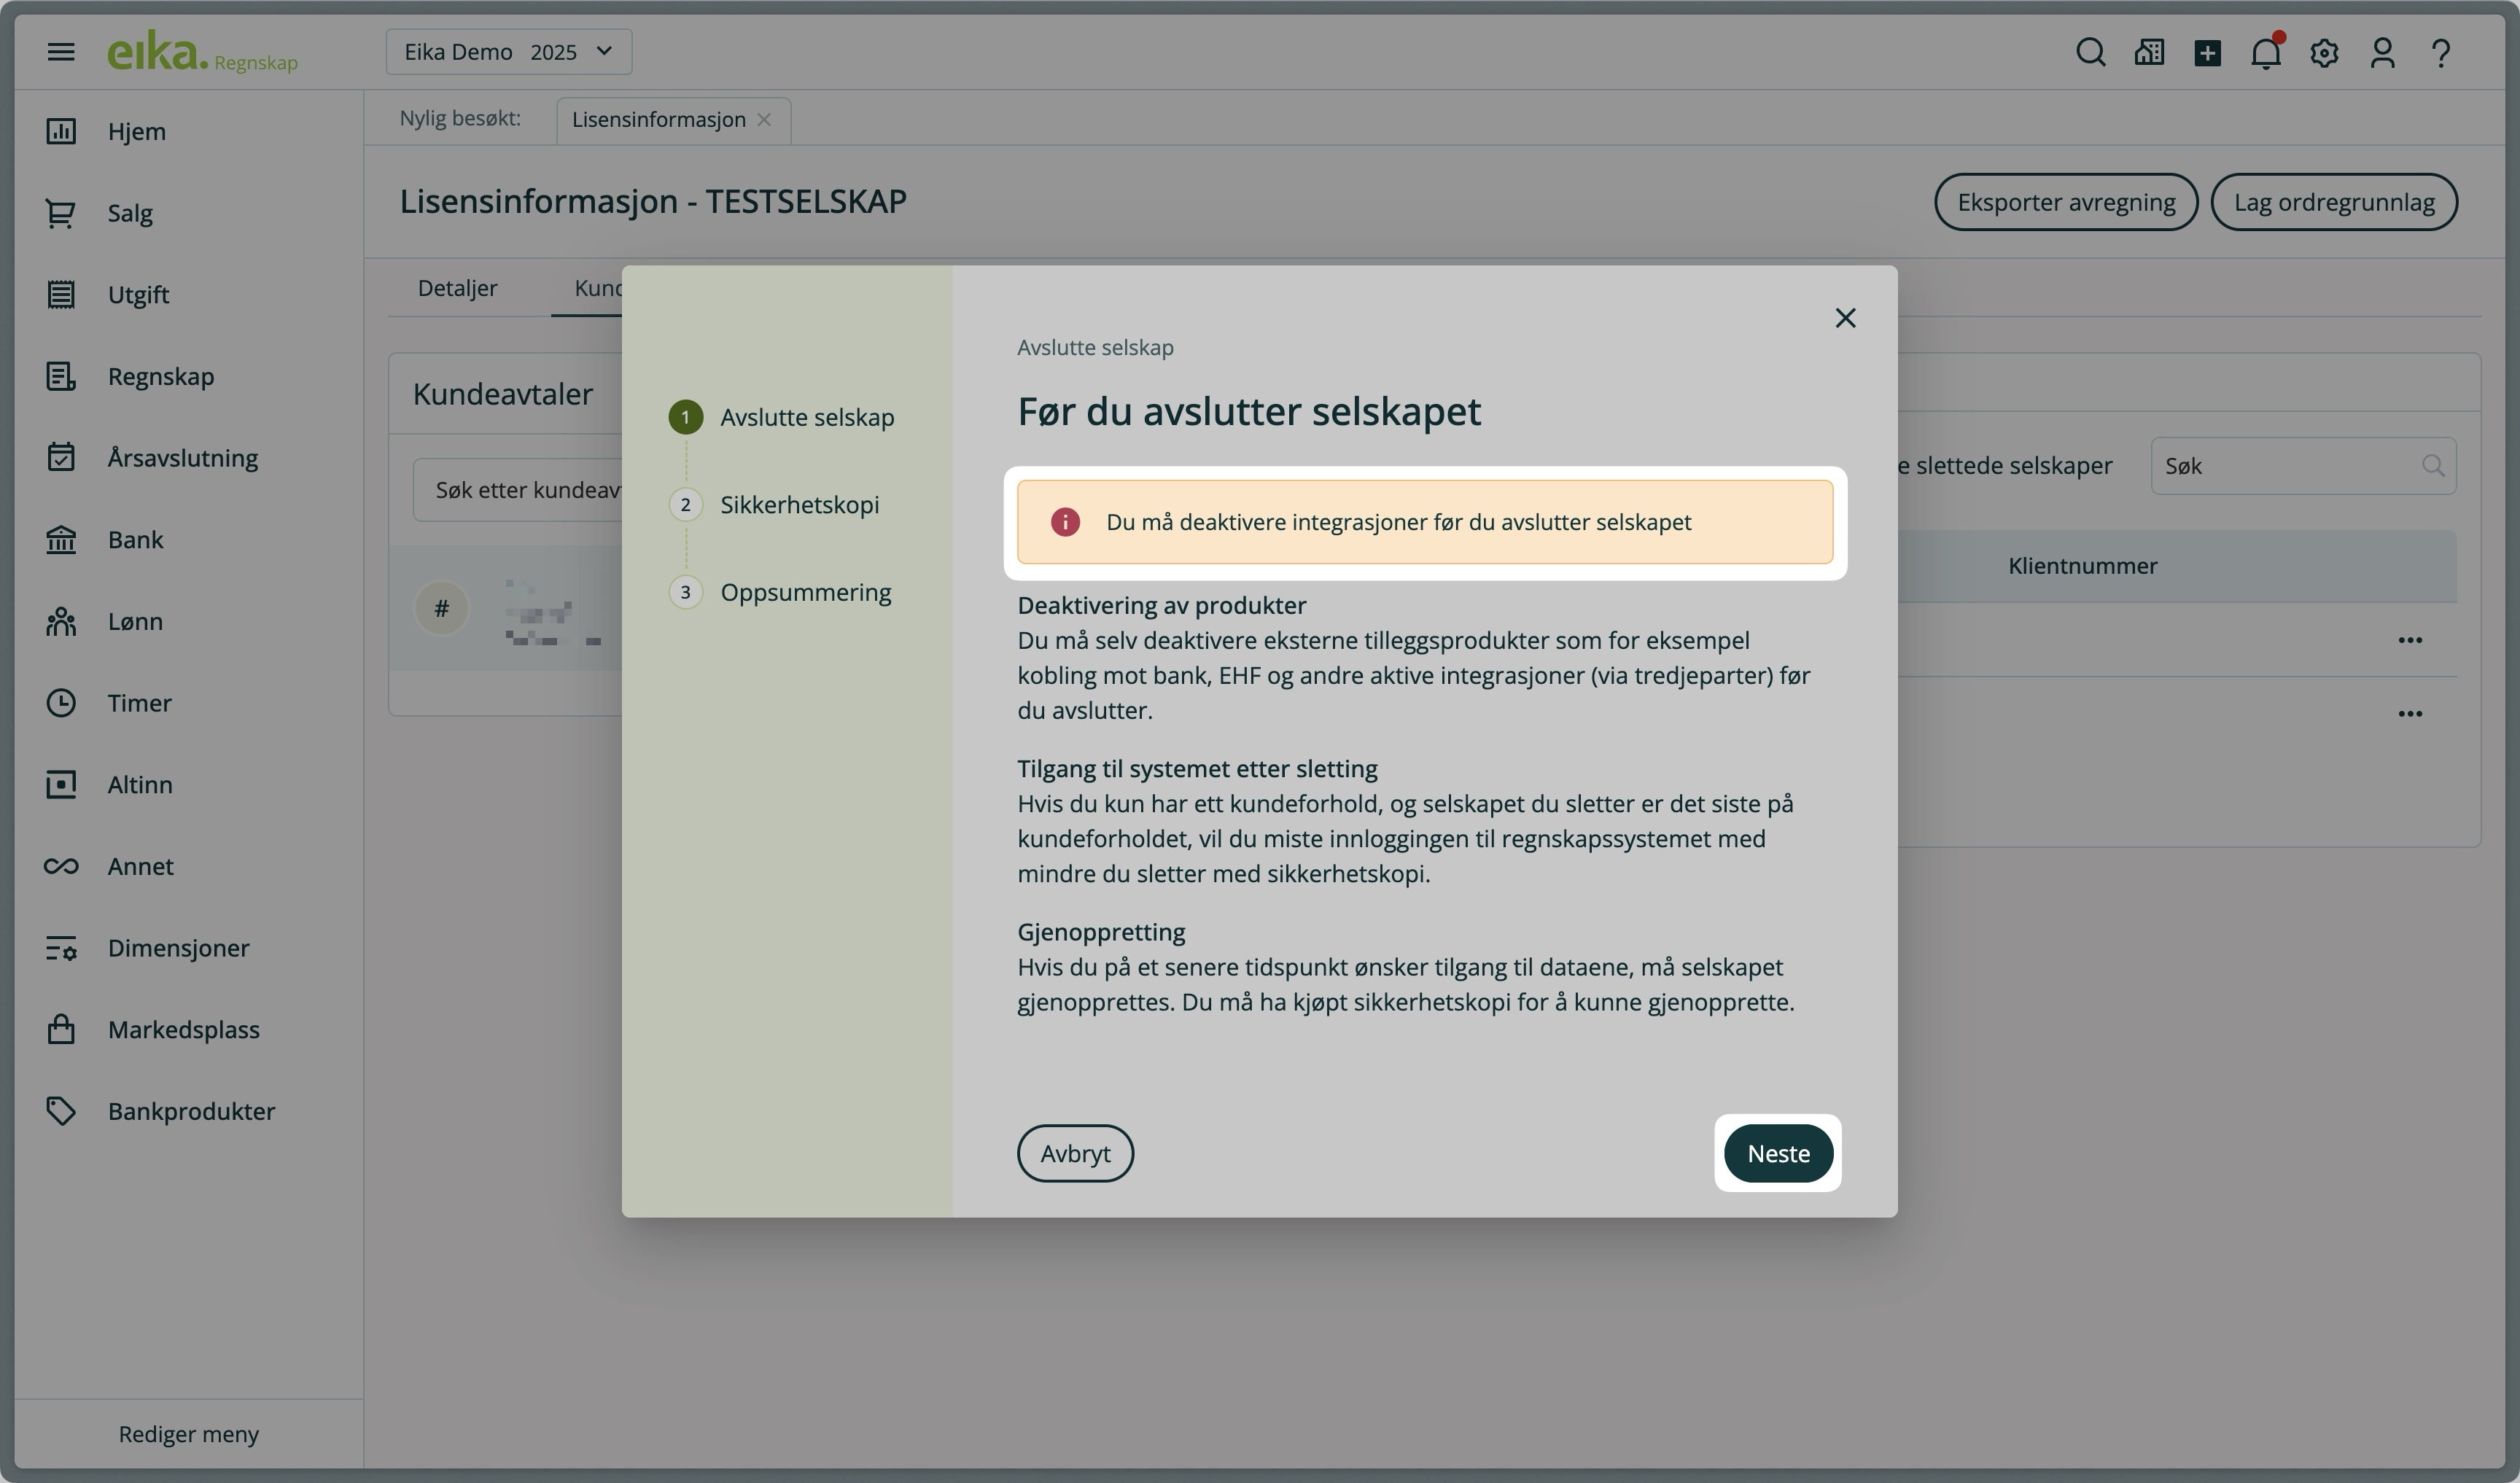Click the search magnifier icon in top bar
The image size is (2520, 1483).
[2090, 52]
